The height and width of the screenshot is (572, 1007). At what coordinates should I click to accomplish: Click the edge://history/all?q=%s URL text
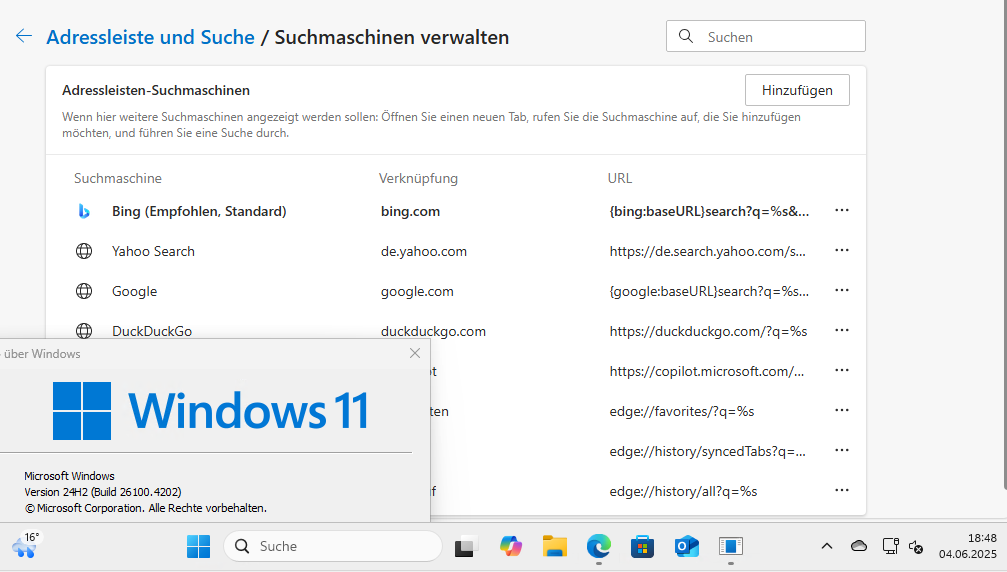(683, 491)
